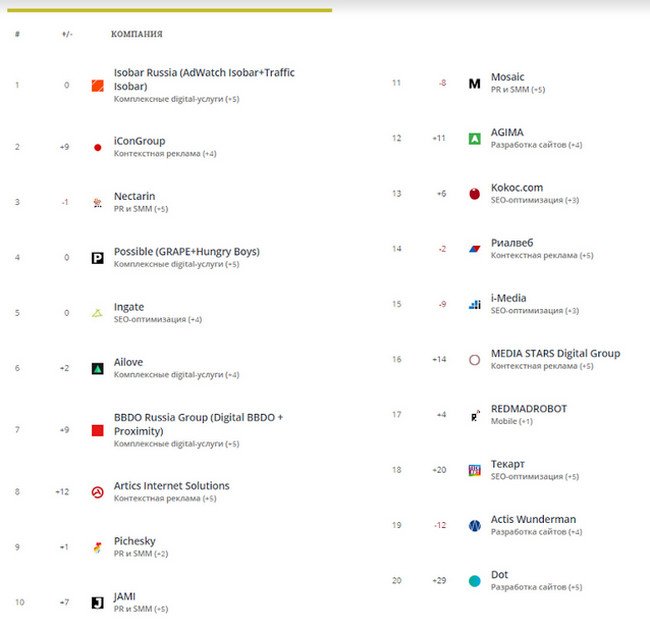Open MEDIA STARS Digital Group link
The image size is (650, 630).
pyautogui.click(x=555, y=354)
